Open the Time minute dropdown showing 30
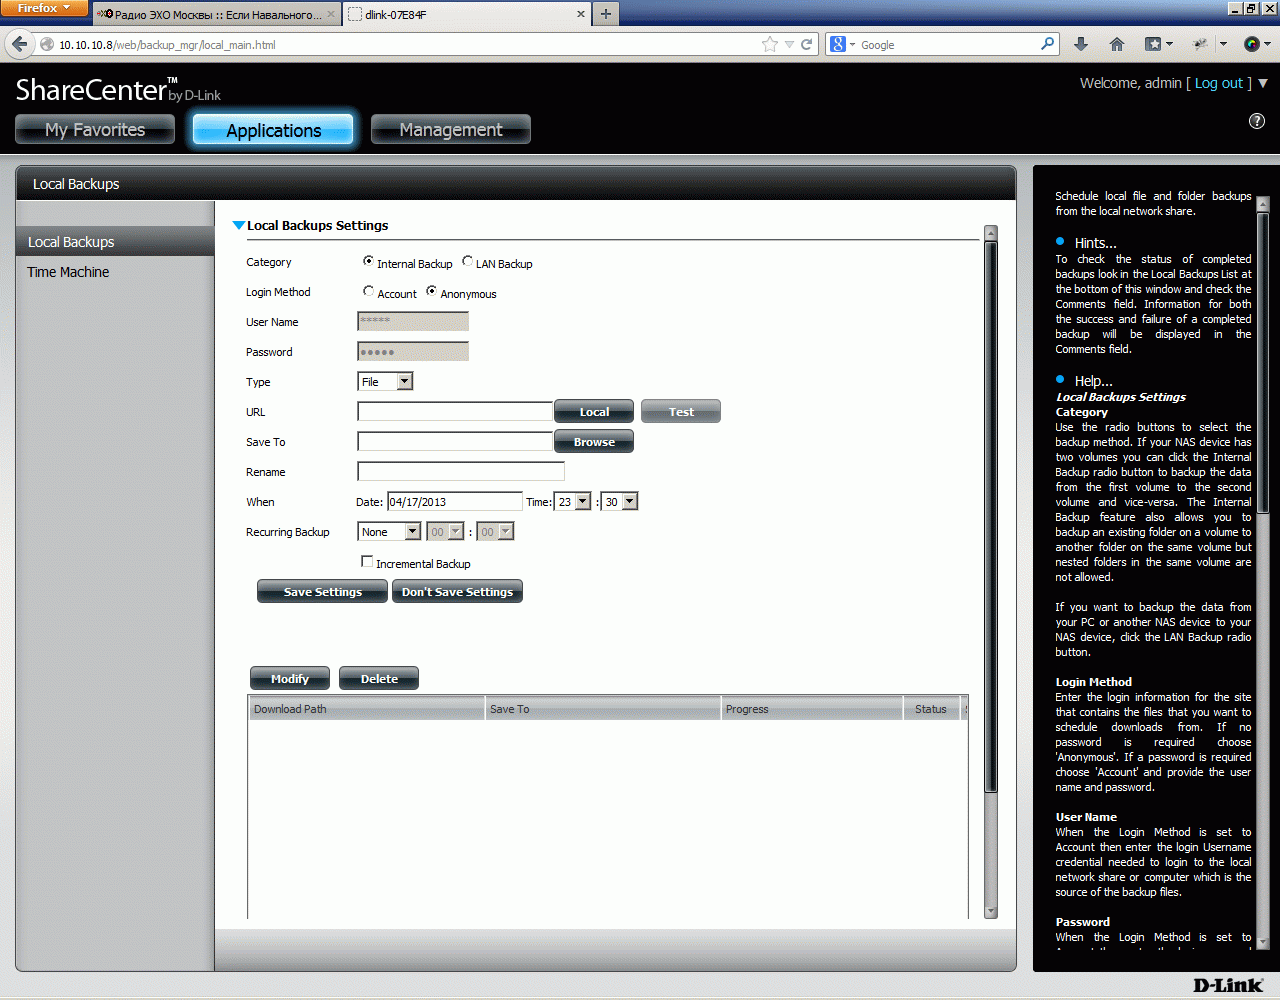Image resolution: width=1280 pixels, height=1000 pixels. click(x=619, y=501)
